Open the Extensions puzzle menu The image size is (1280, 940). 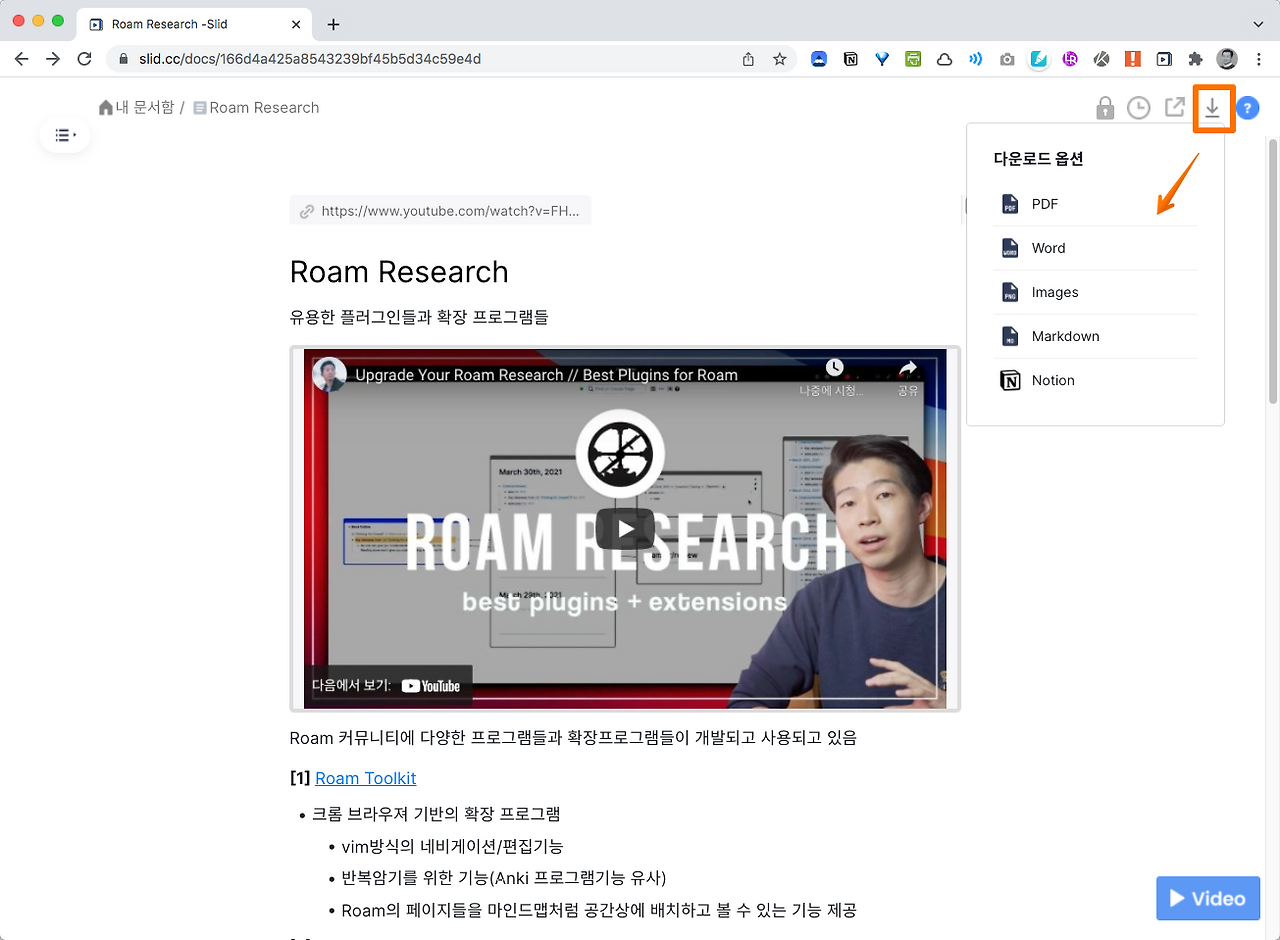[x=1195, y=59]
